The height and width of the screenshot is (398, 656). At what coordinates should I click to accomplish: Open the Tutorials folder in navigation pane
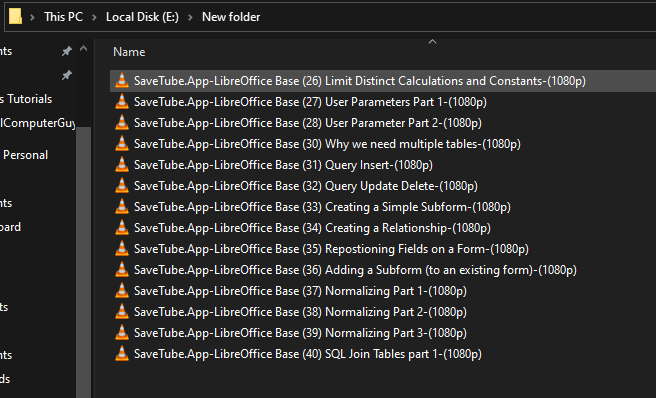tap(26, 99)
